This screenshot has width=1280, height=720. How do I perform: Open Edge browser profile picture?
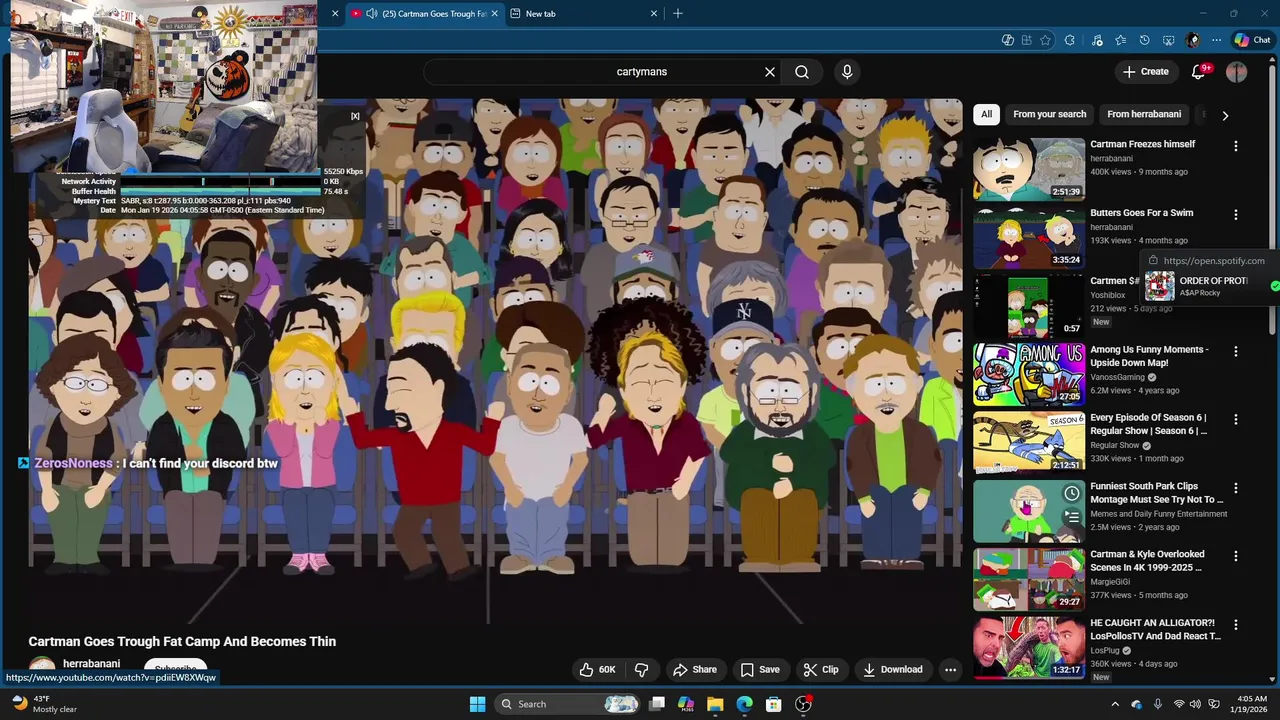click(1192, 40)
